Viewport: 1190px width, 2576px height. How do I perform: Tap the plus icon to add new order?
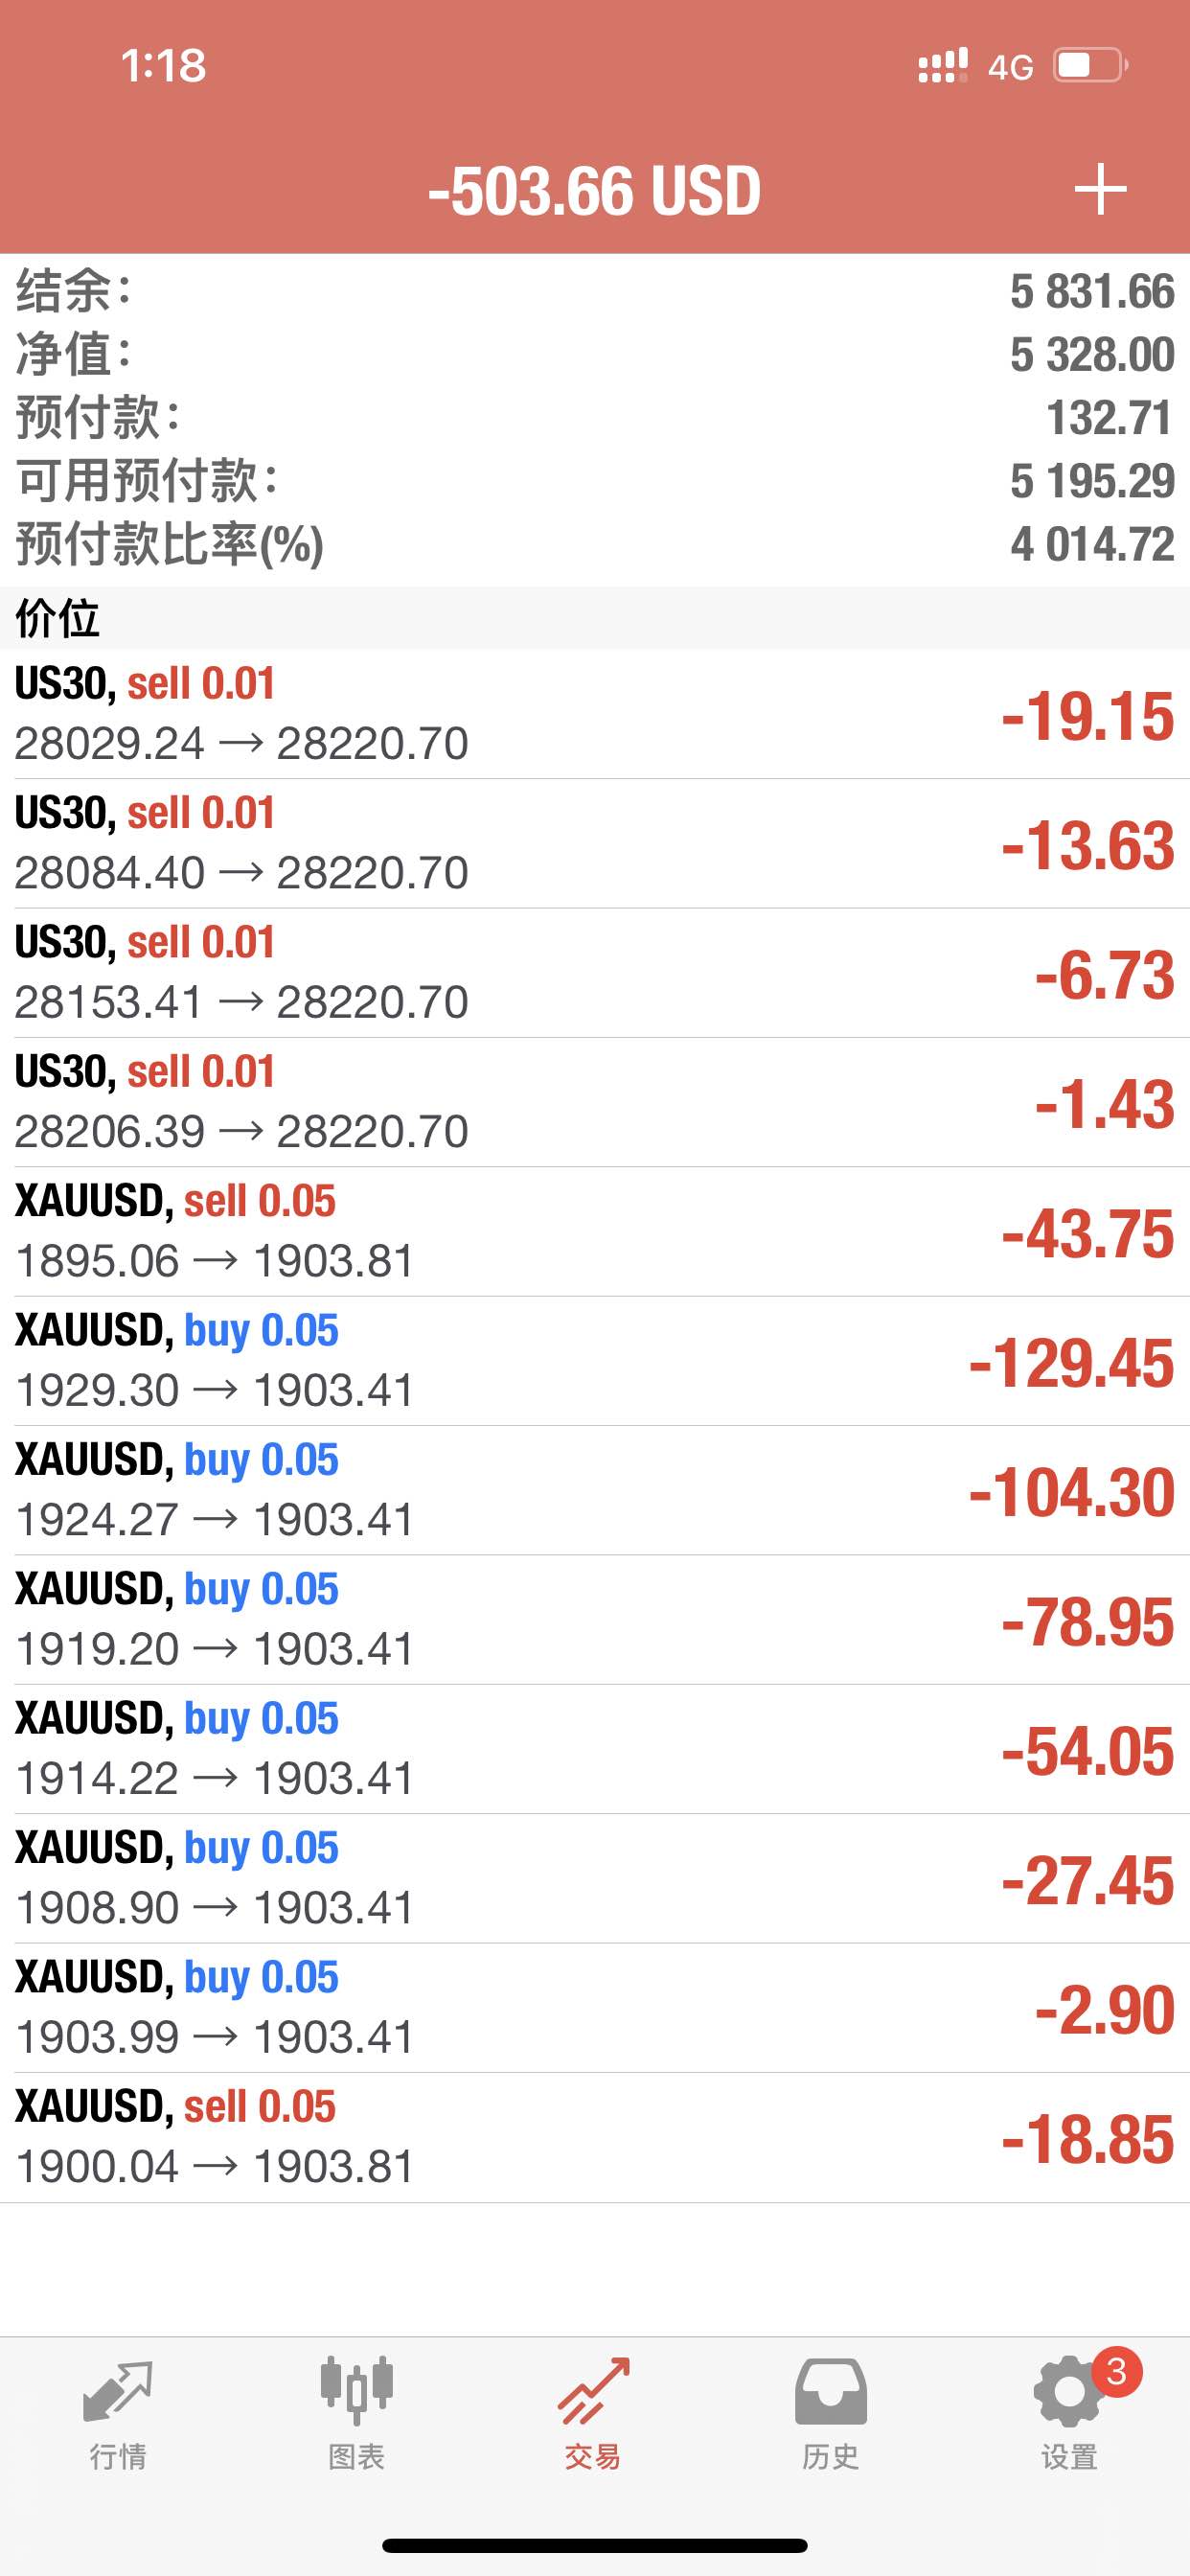tap(1100, 189)
